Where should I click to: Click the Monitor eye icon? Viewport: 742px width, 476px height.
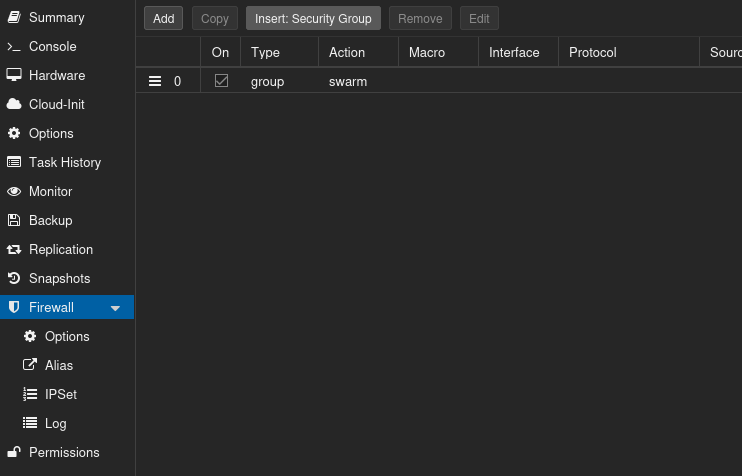14,192
